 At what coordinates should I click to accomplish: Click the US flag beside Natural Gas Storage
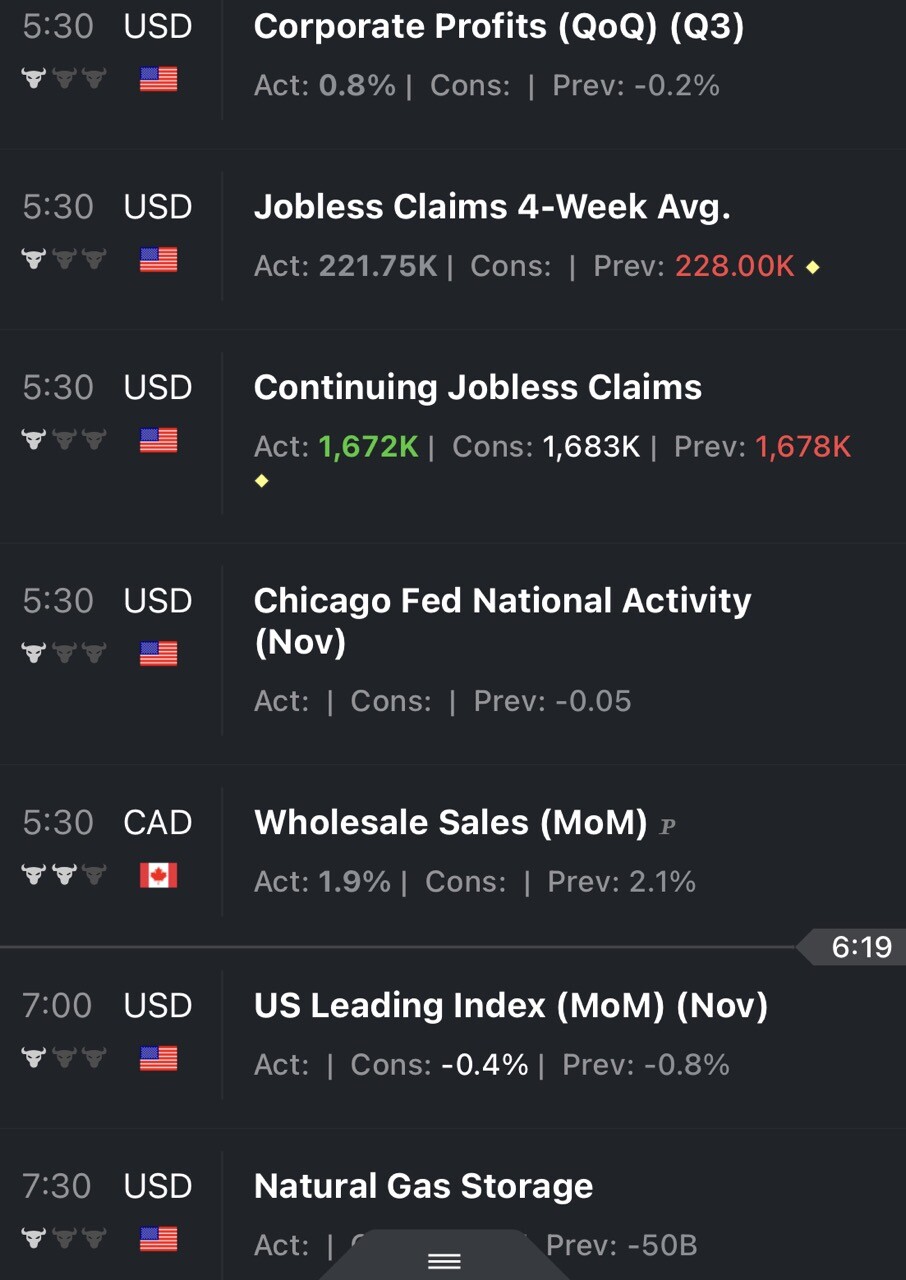158,1239
